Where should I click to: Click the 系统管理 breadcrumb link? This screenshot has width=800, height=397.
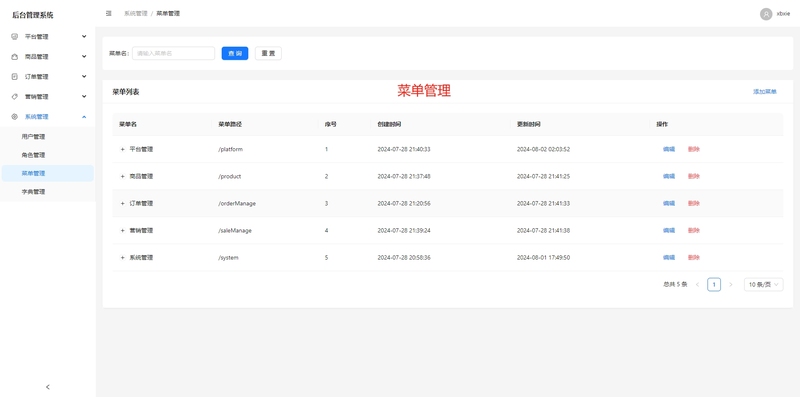[135, 14]
